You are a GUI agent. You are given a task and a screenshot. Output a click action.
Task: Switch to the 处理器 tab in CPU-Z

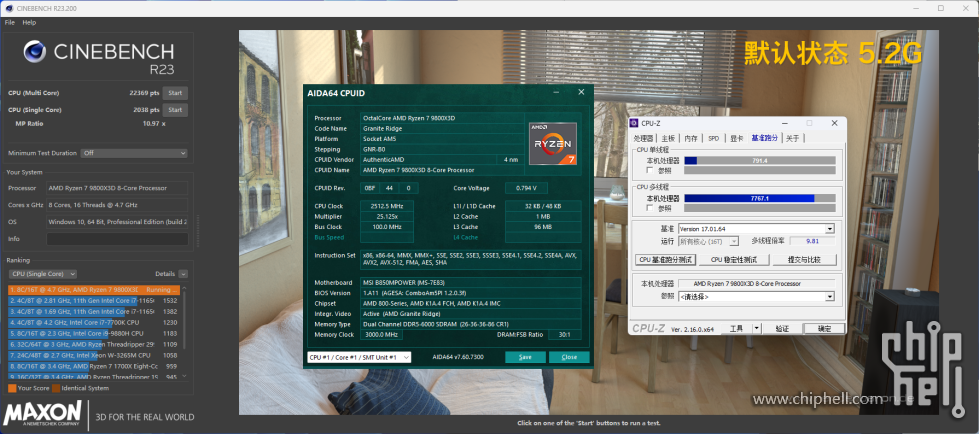[643, 138]
